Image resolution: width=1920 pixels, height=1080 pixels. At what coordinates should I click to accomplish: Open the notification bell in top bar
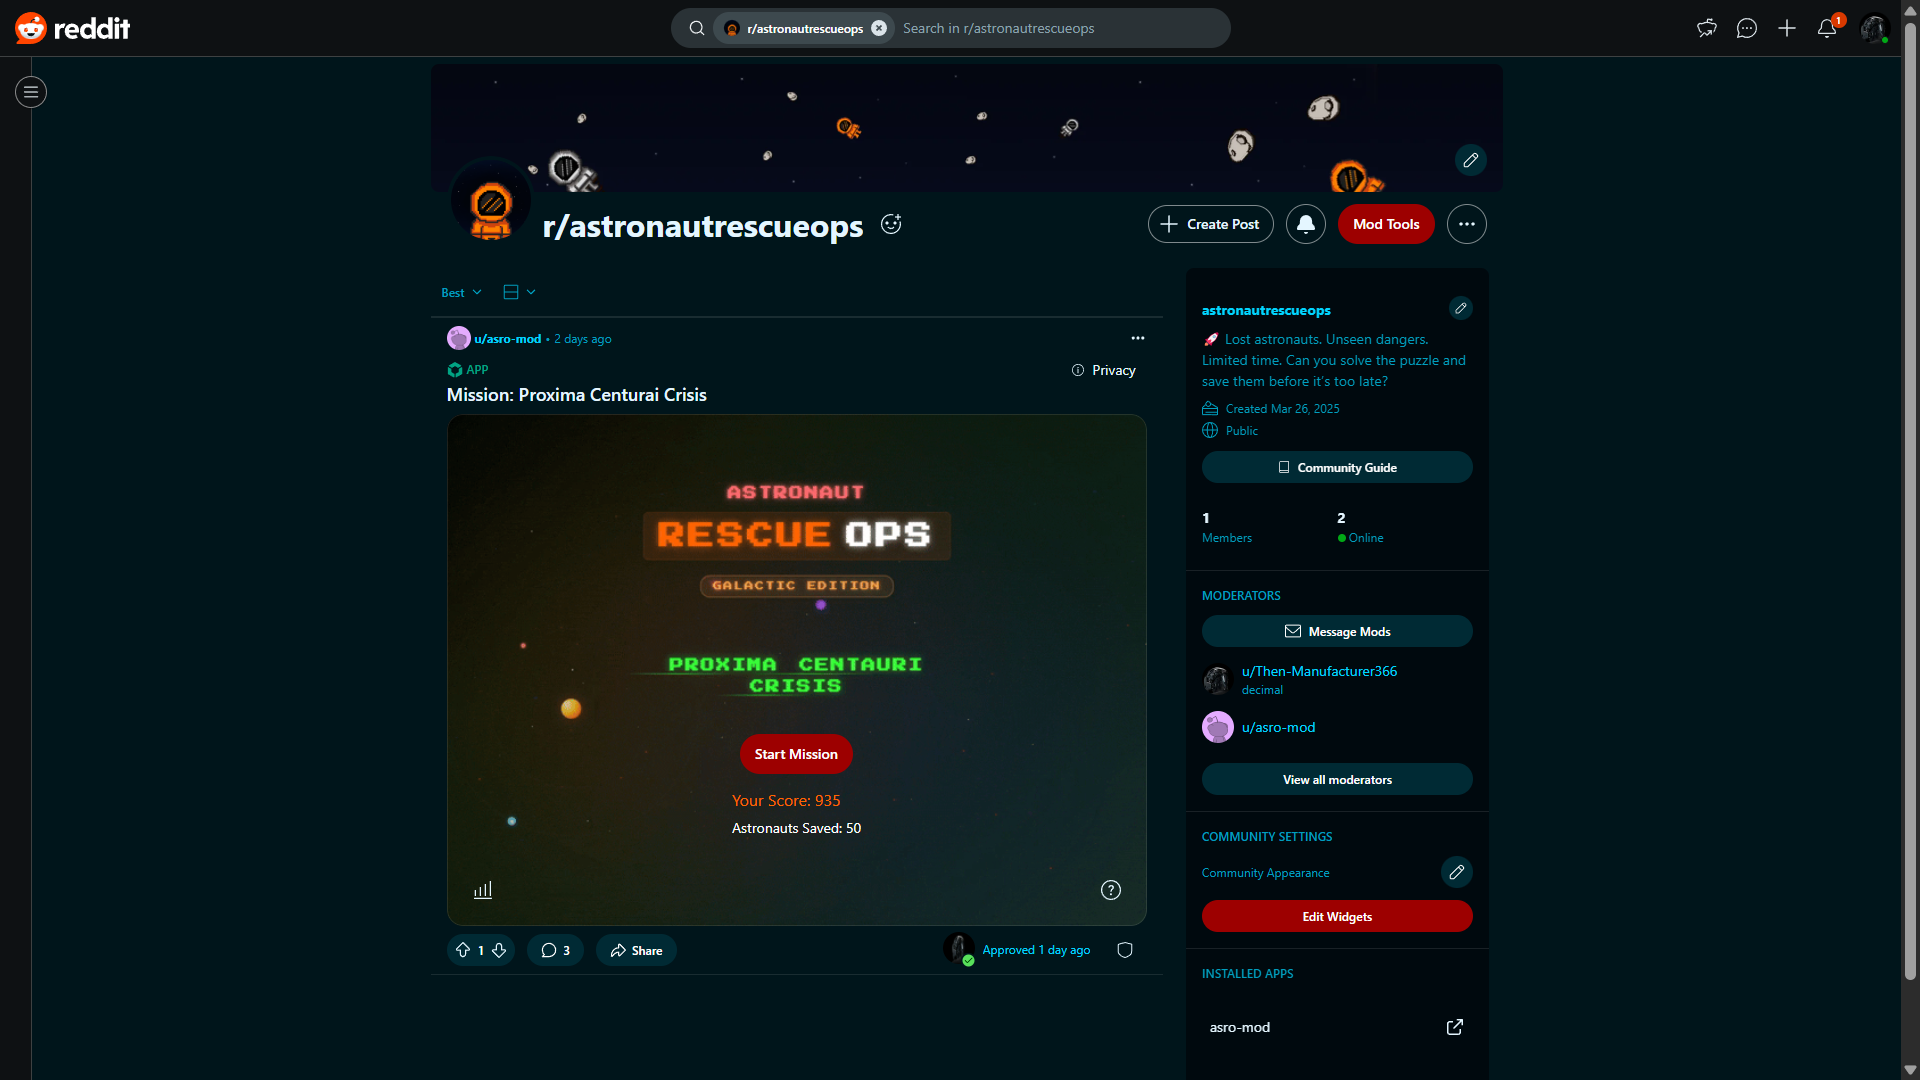(1826, 28)
